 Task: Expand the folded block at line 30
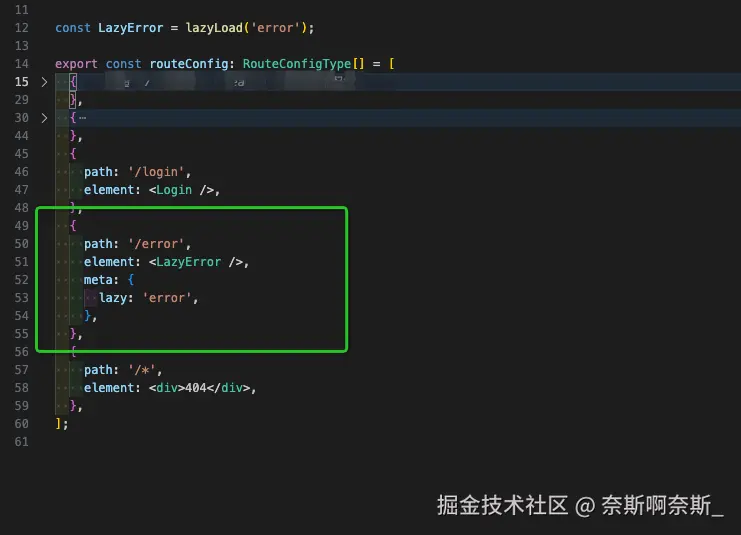[44, 118]
